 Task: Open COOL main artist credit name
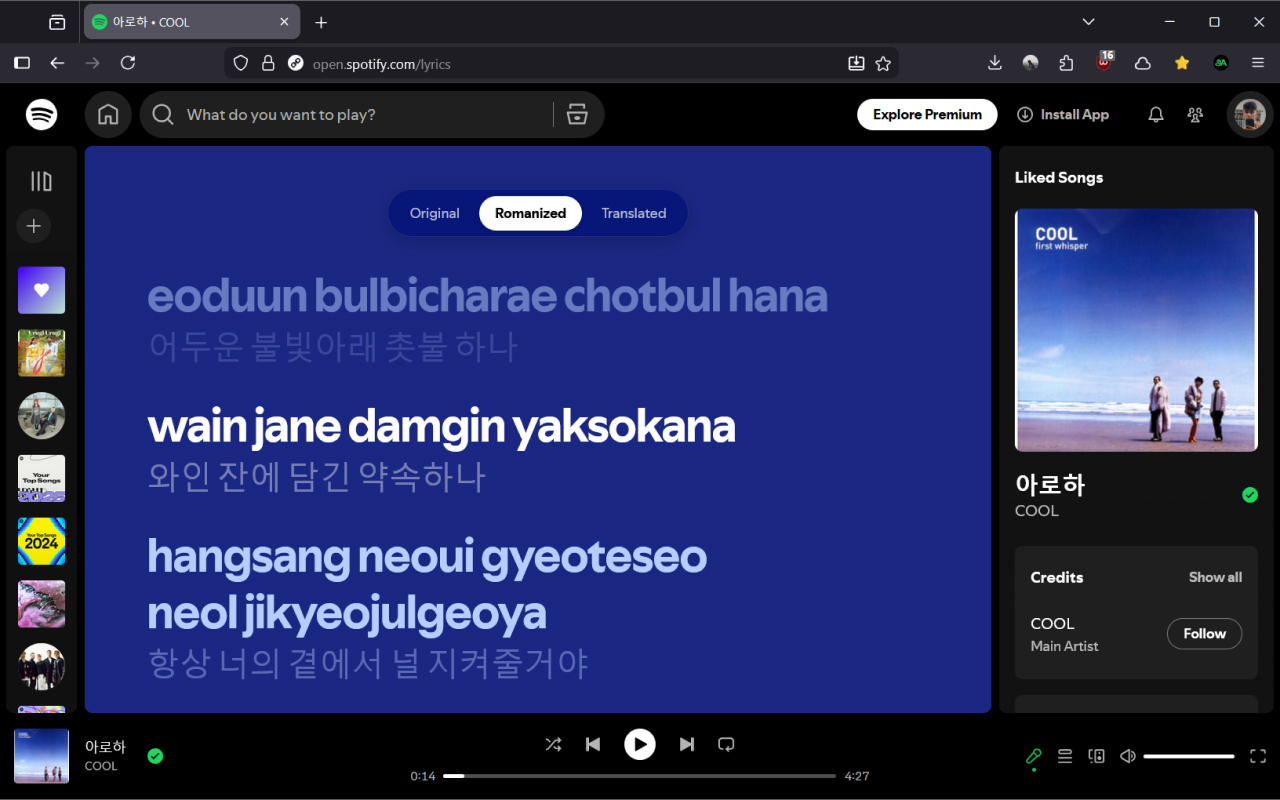click(x=1052, y=624)
